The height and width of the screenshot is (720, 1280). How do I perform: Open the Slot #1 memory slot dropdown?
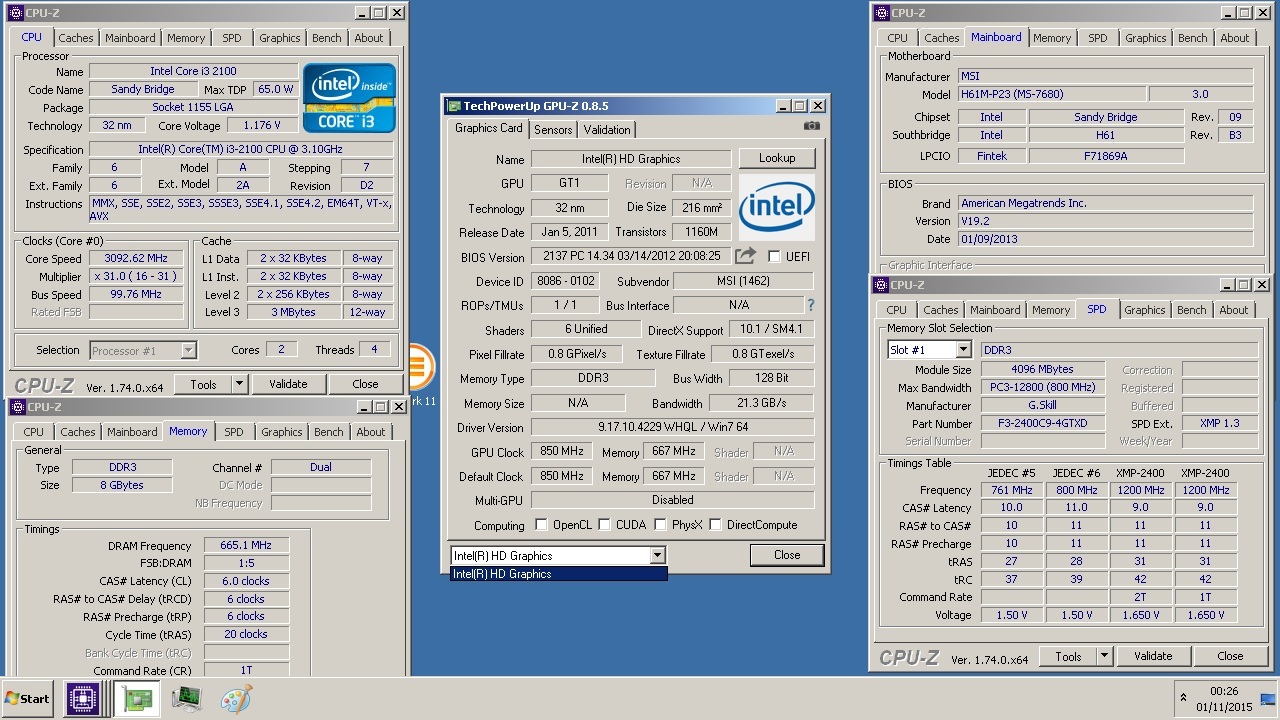click(x=962, y=349)
